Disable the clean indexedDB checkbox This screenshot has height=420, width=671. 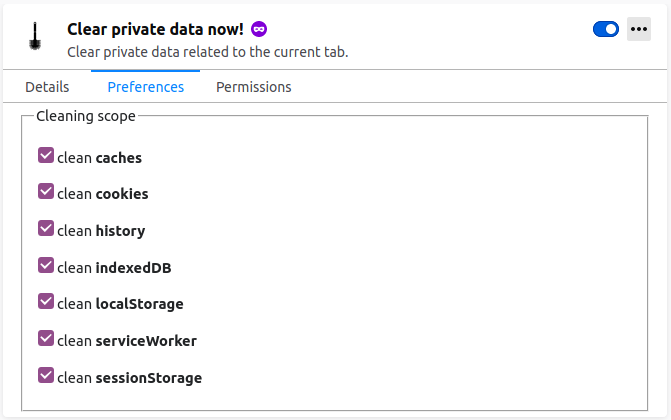46,266
